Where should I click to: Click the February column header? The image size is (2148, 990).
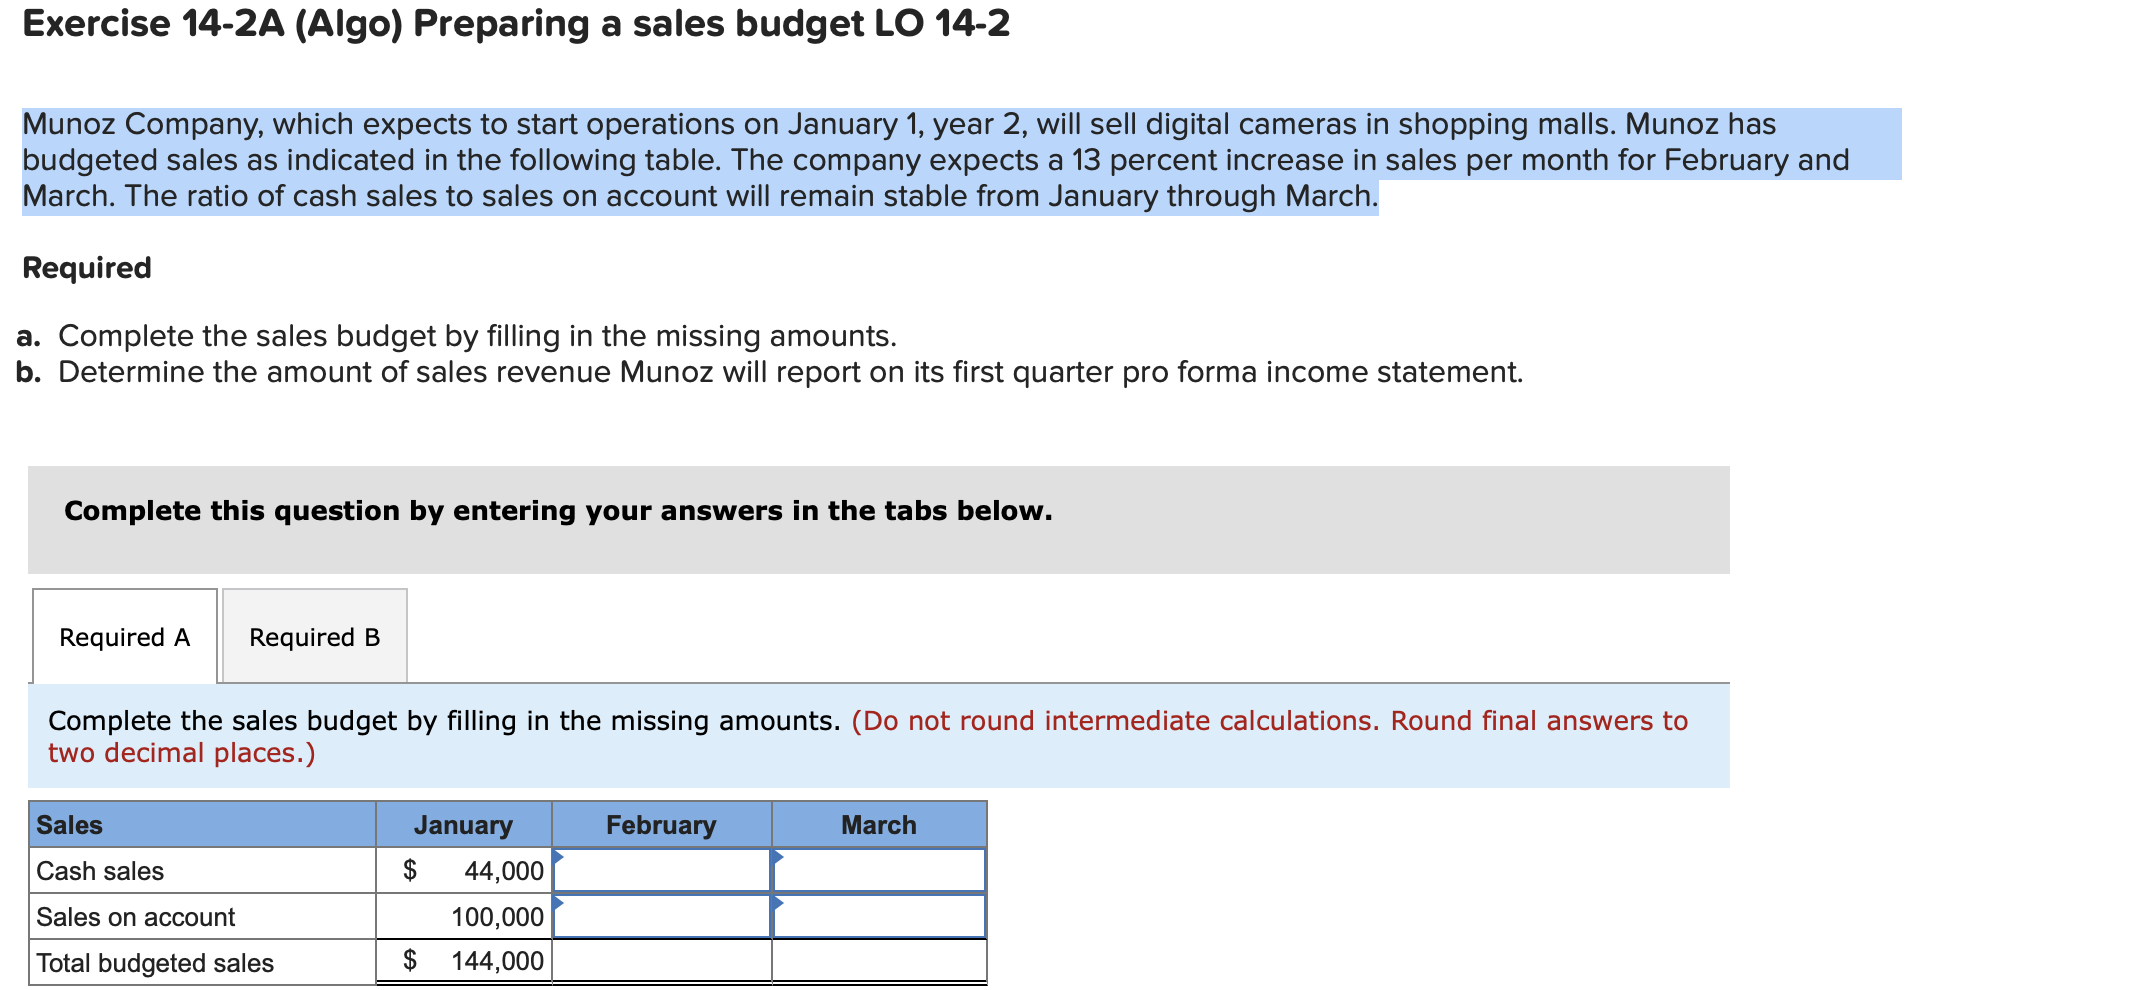(x=661, y=824)
